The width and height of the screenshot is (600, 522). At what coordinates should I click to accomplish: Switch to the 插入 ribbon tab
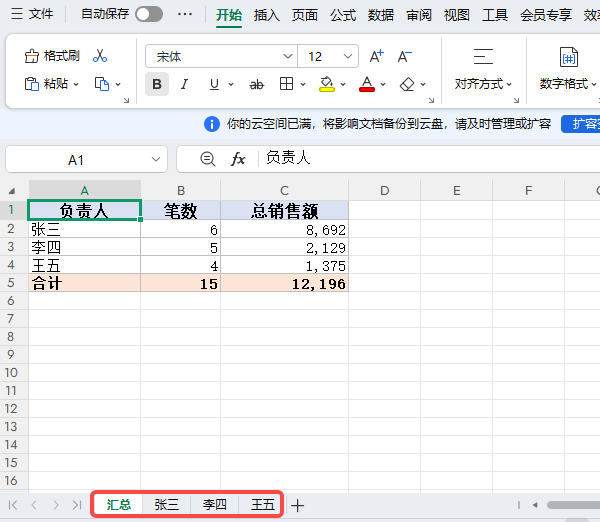[266, 15]
